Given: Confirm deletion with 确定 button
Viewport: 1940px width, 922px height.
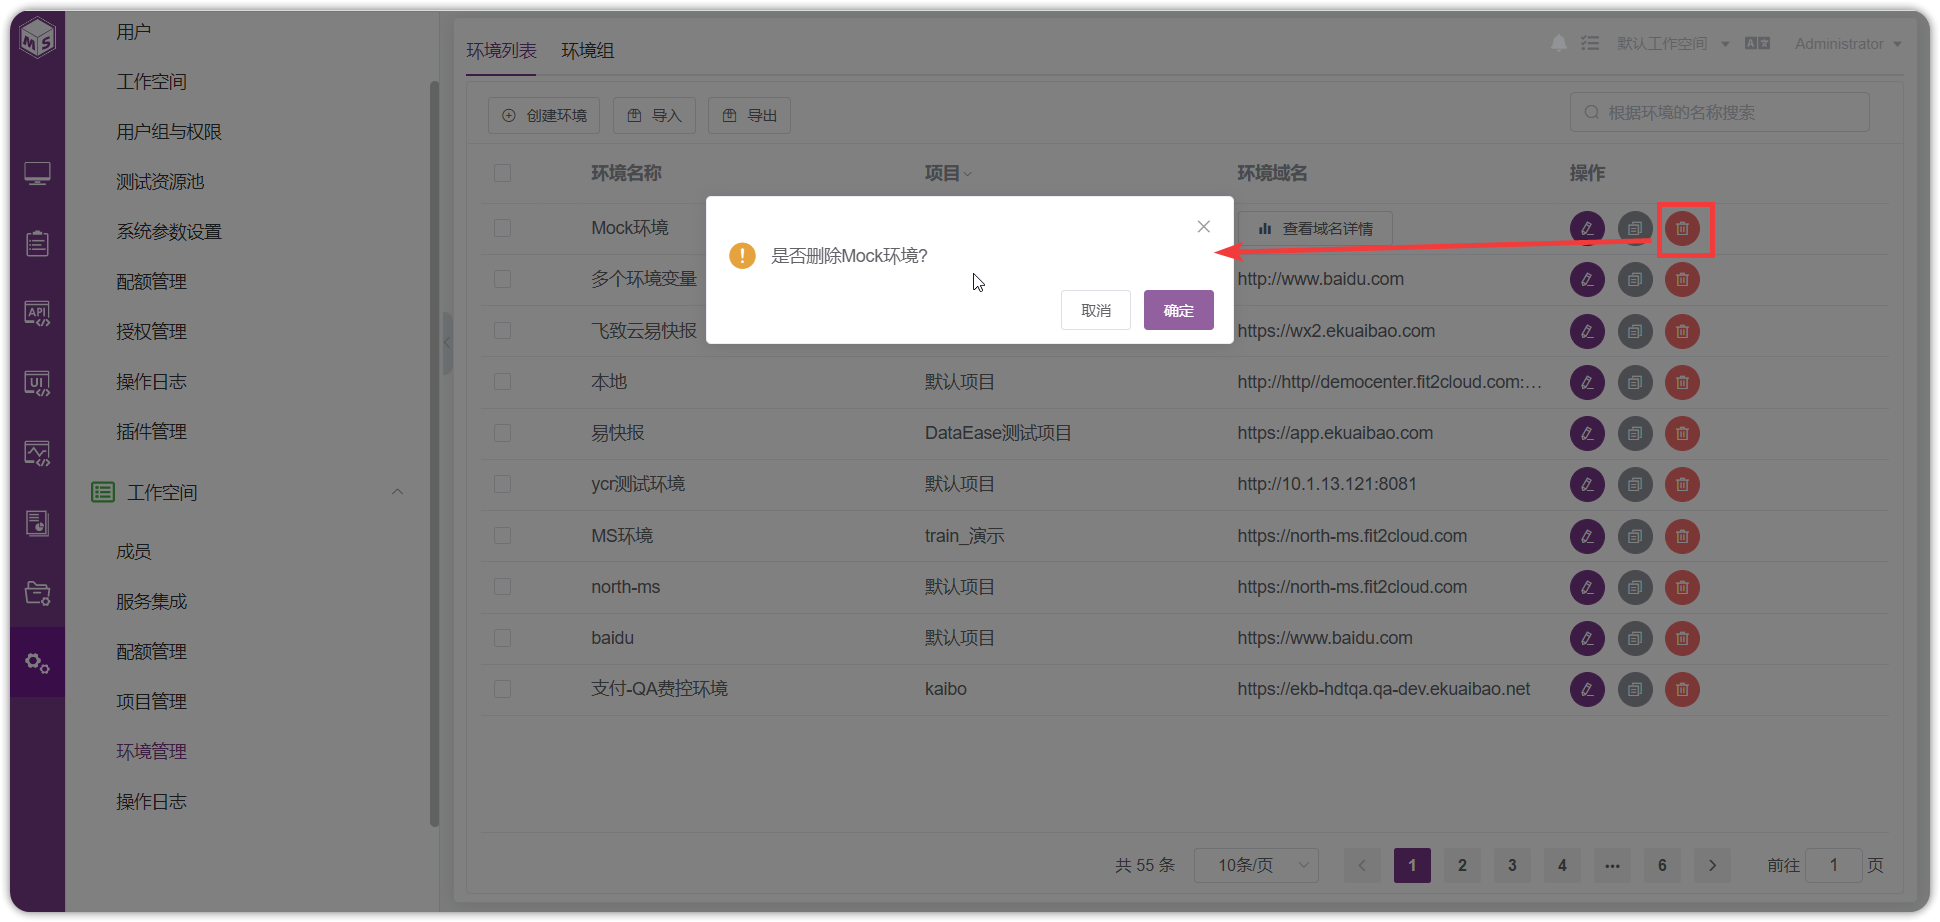Looking at the screenshot, I should click(x=1179, y=310).
